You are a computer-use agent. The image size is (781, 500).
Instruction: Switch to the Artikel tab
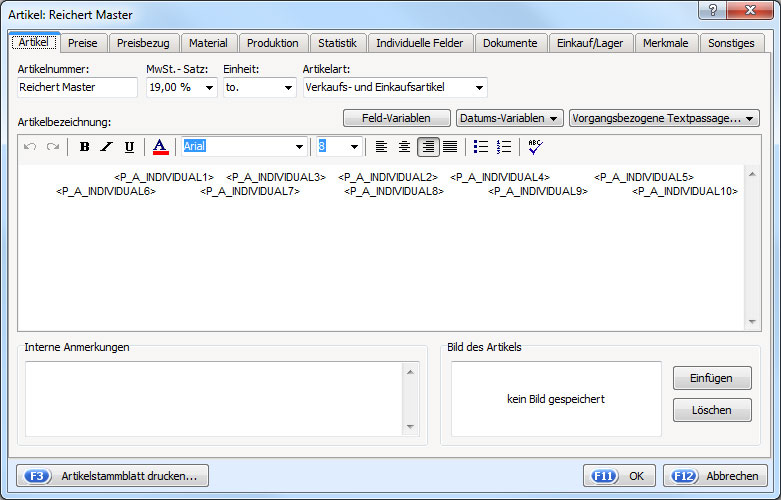pos(34,42)
